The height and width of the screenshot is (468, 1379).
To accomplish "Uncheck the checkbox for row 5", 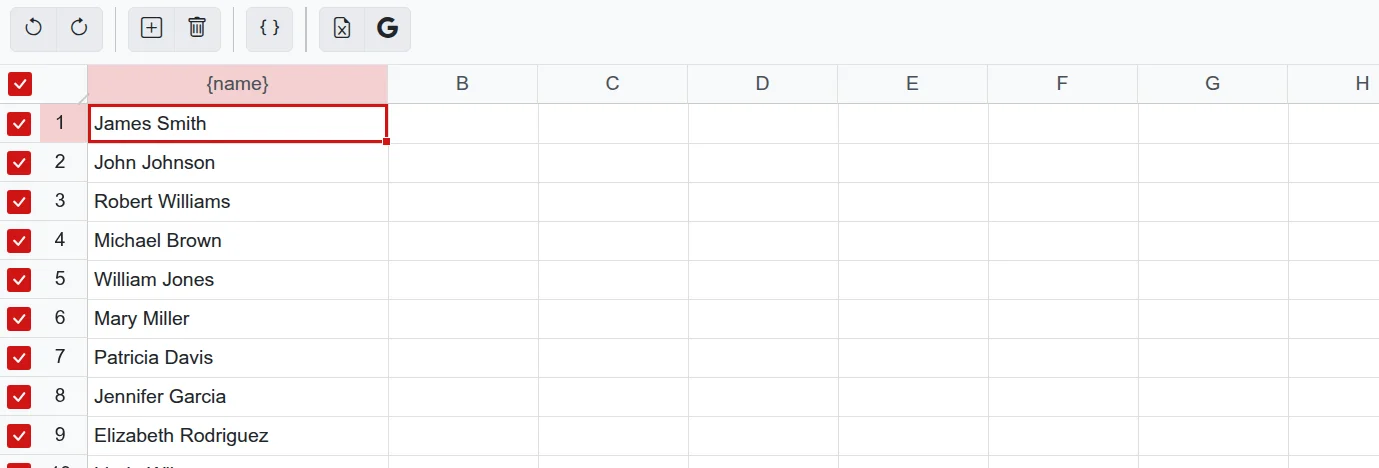I will pyautogui.click(x=19, y=280).
